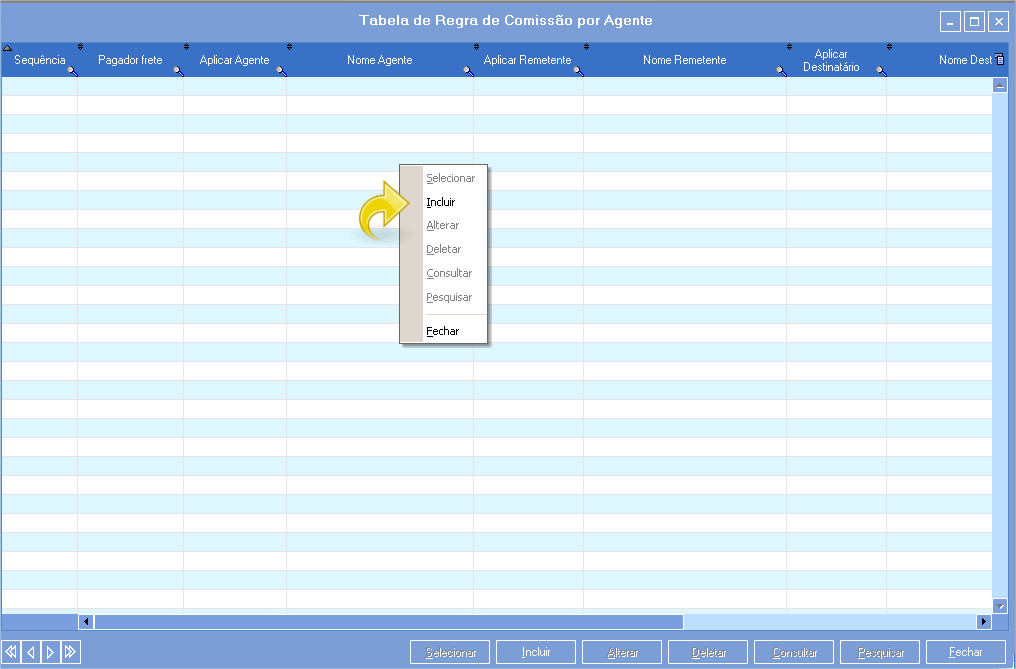Click the Nome Agente column header label
The height and width of the screenshot is (669, 1016).
380,60
